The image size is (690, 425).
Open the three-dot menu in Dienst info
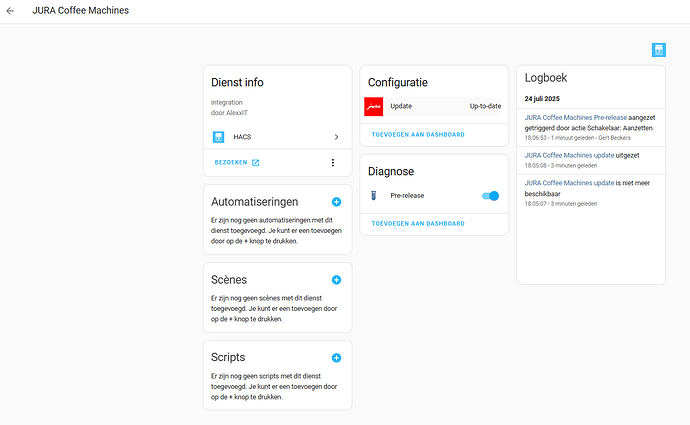coord(333,162)
